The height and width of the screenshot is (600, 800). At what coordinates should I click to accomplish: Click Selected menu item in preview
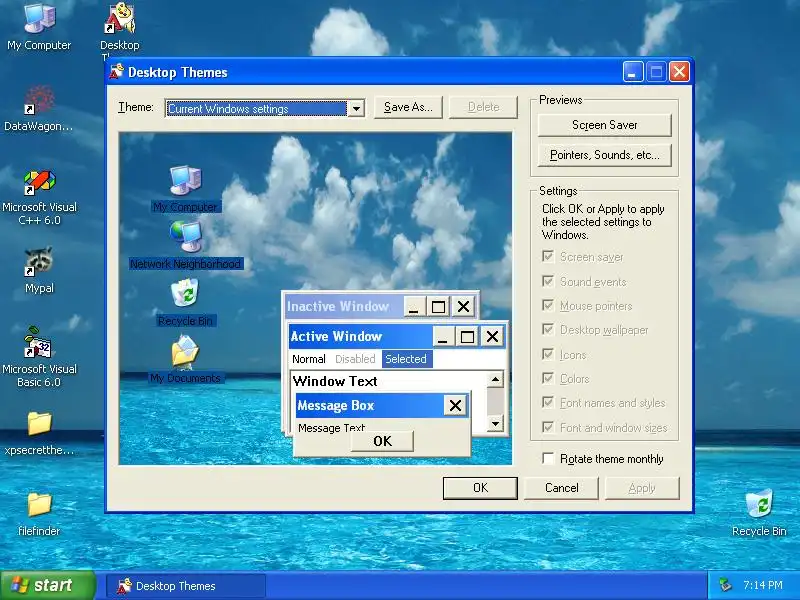(407, 359)
